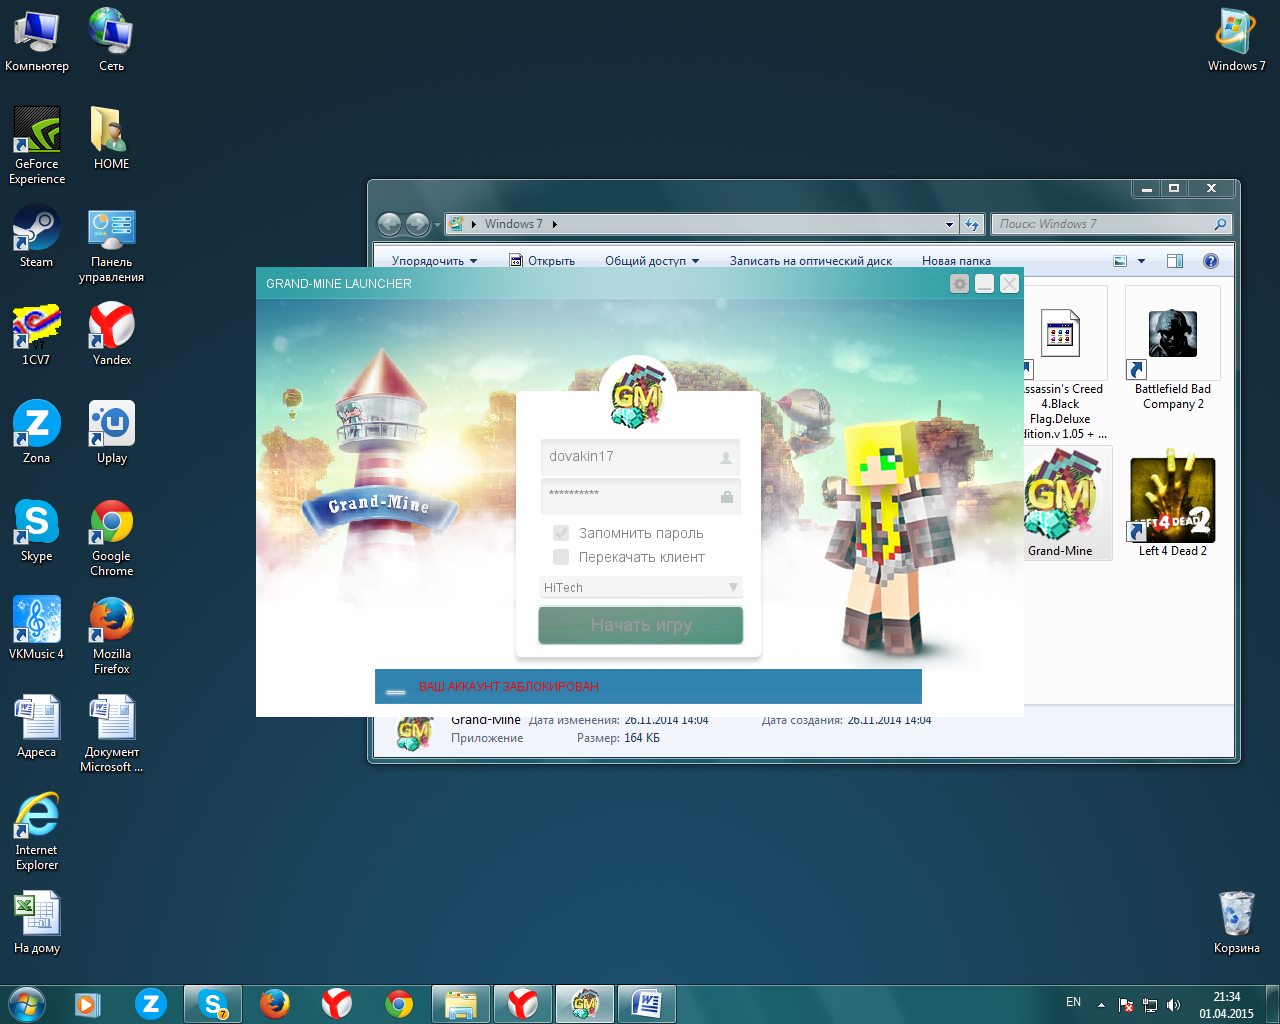
Task: Expand breadcrumb arrow after Windows 7
Action: pos(555,224)
